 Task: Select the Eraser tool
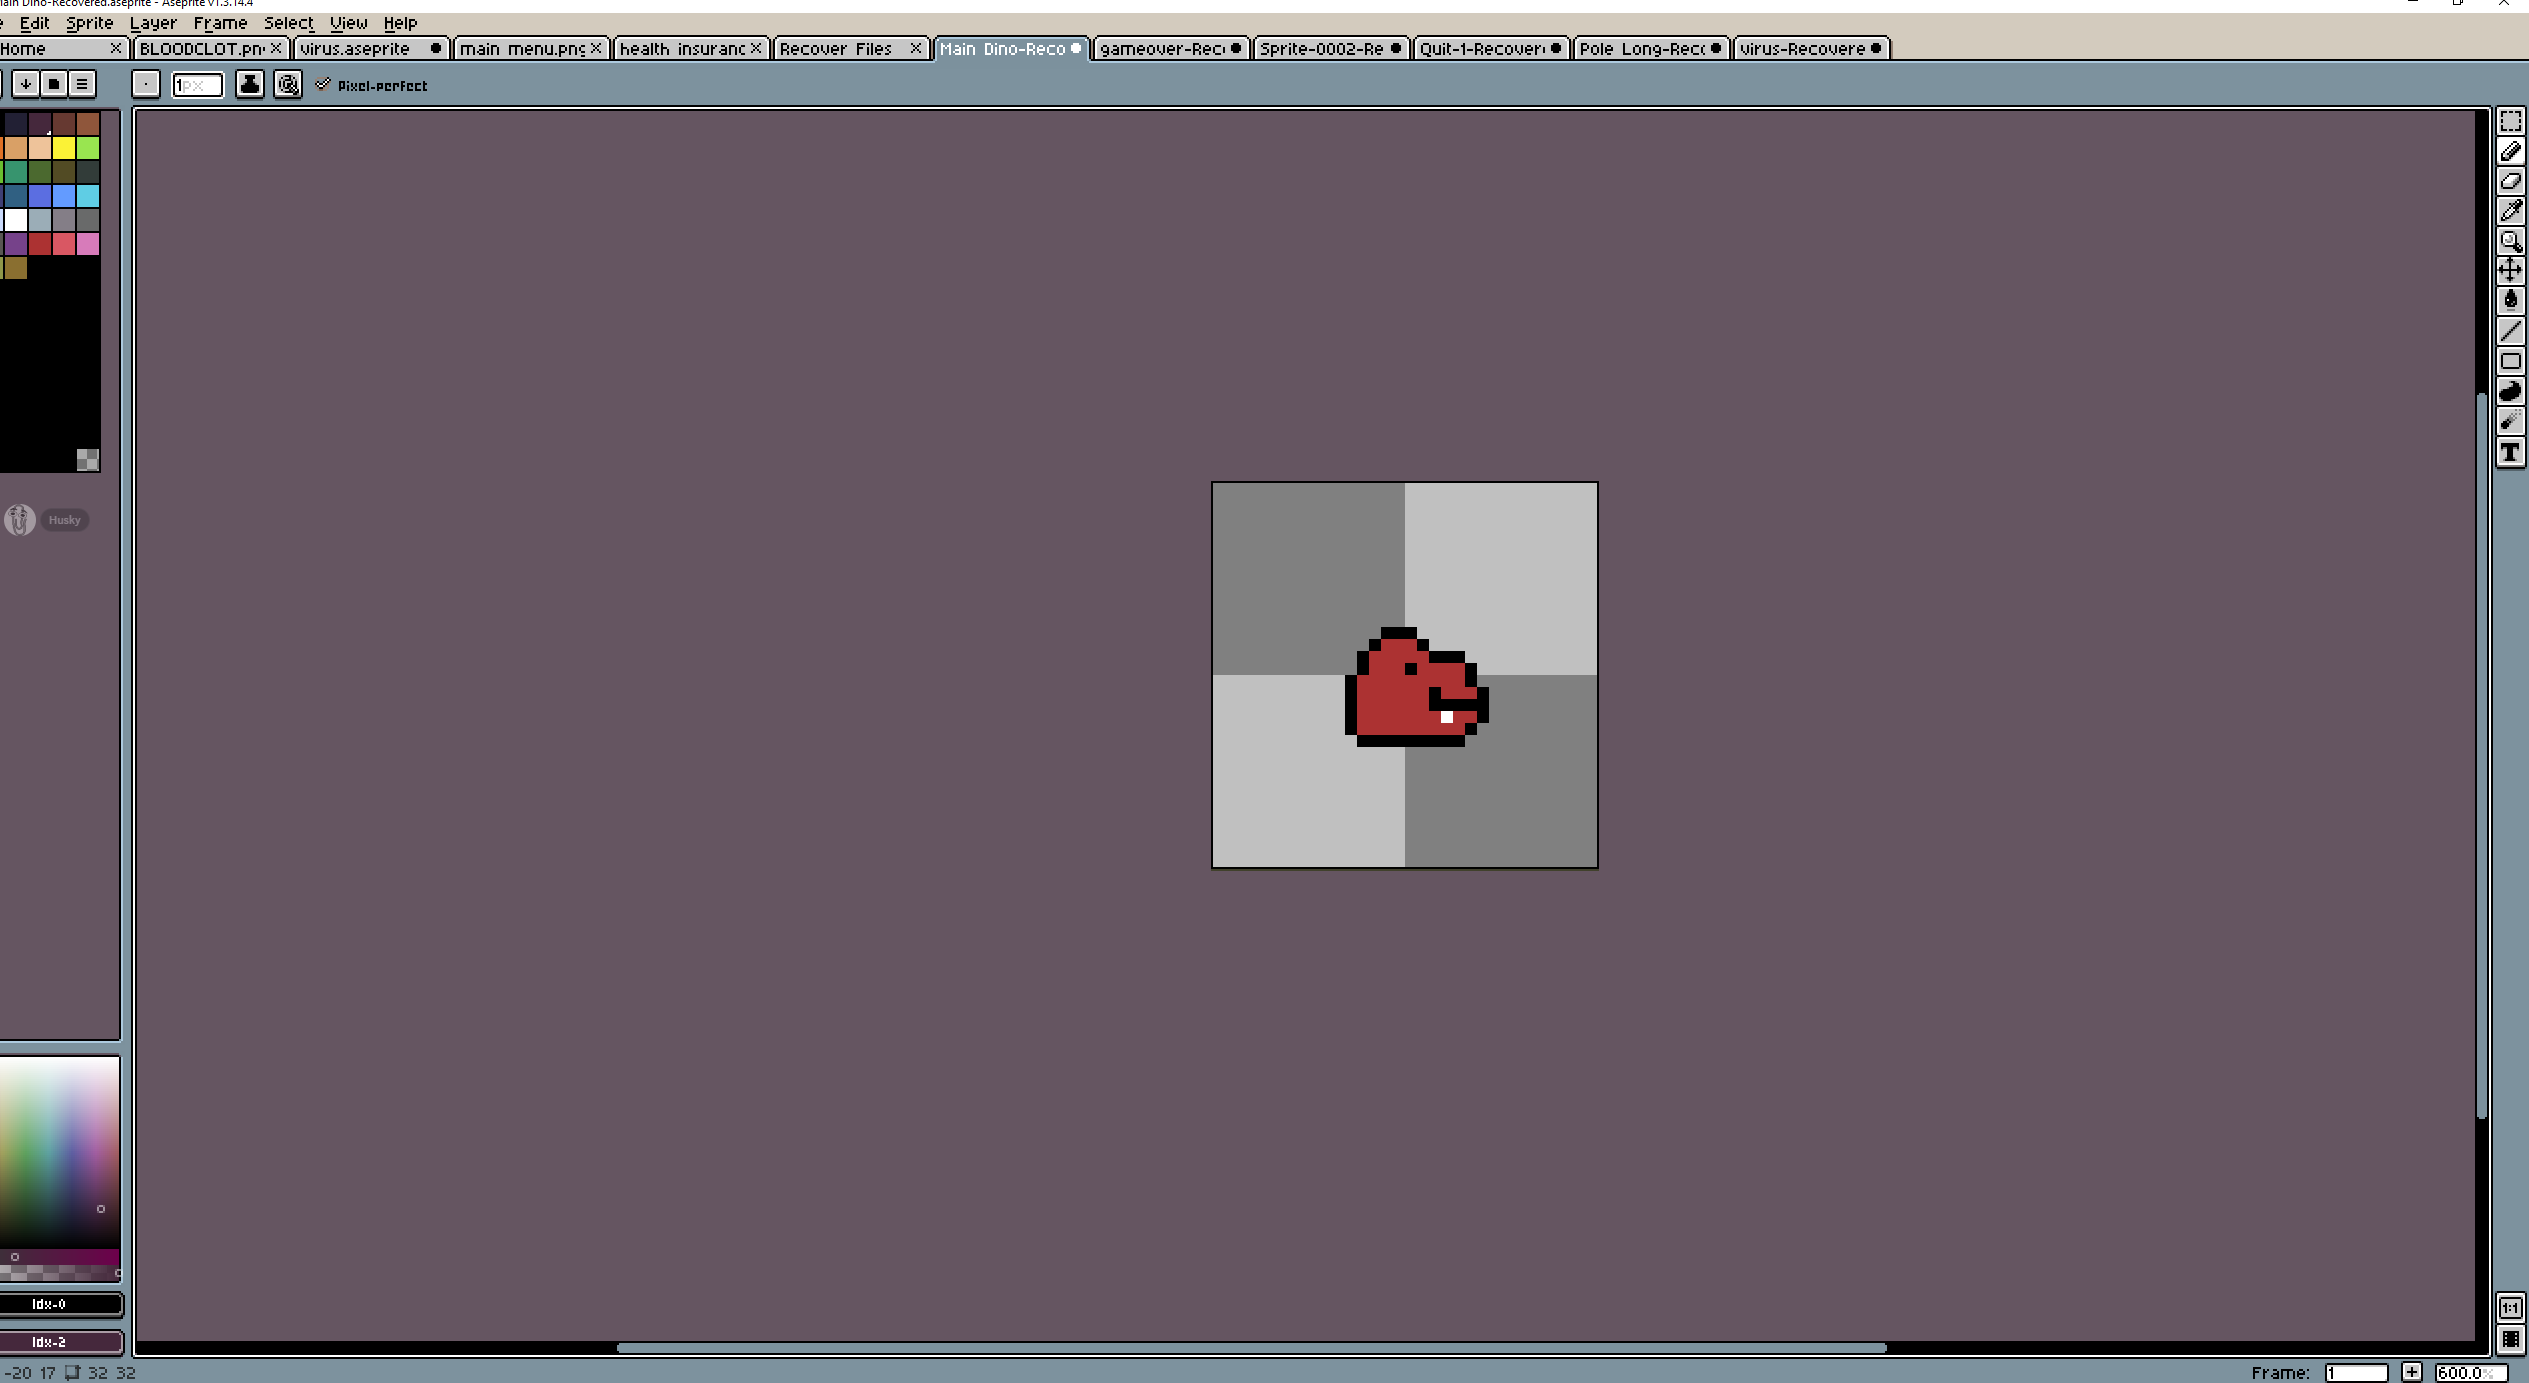pyautogui.click(x=2510, y=181)
